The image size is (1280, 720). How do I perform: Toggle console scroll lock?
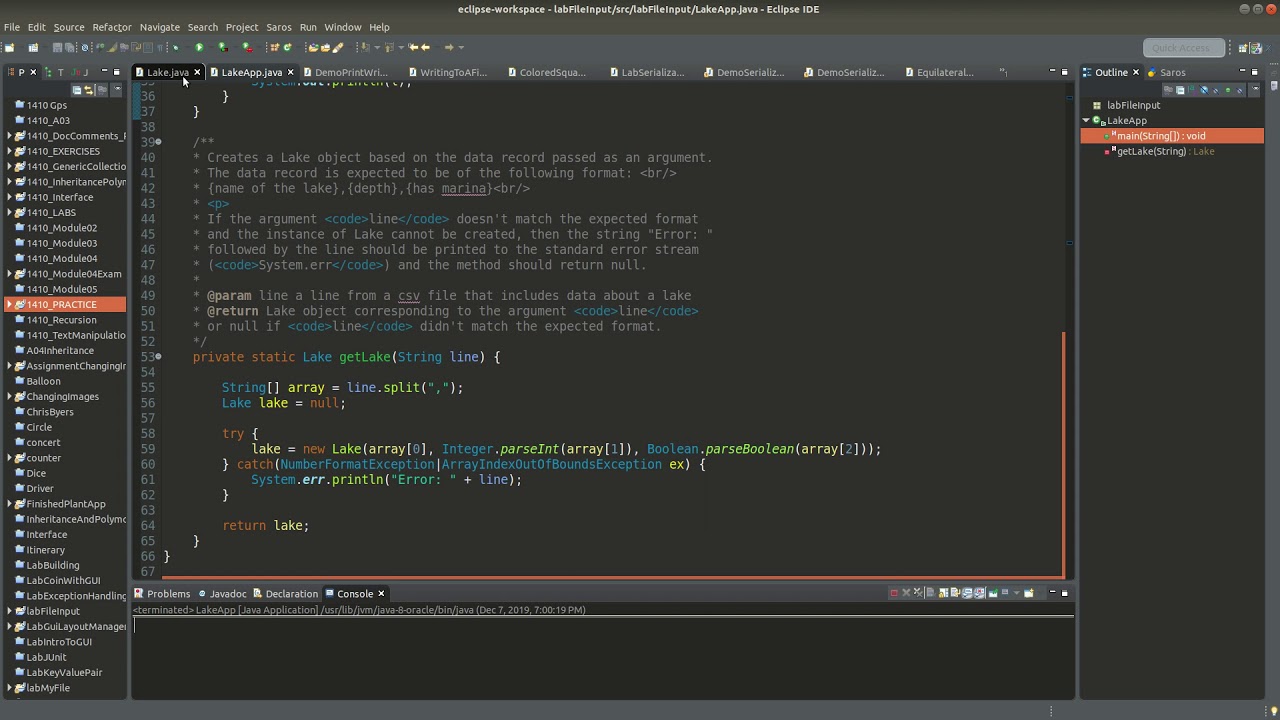click(943, 593)
